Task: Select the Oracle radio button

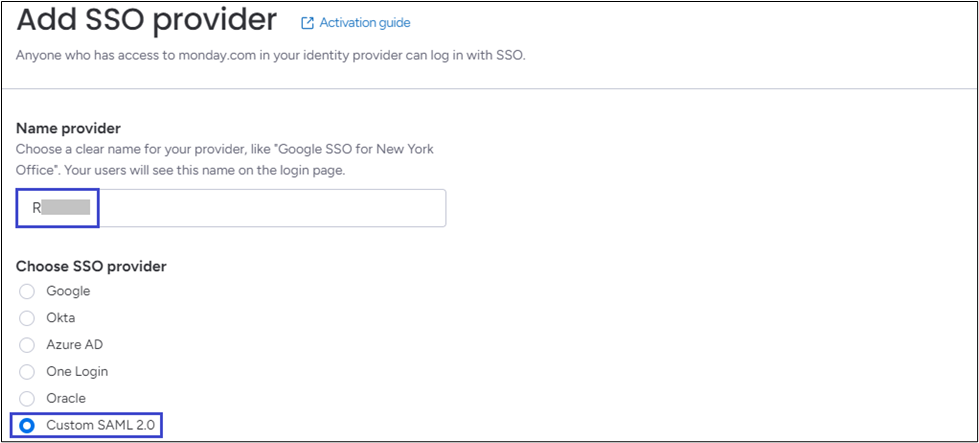Action: tap(27, 399)
